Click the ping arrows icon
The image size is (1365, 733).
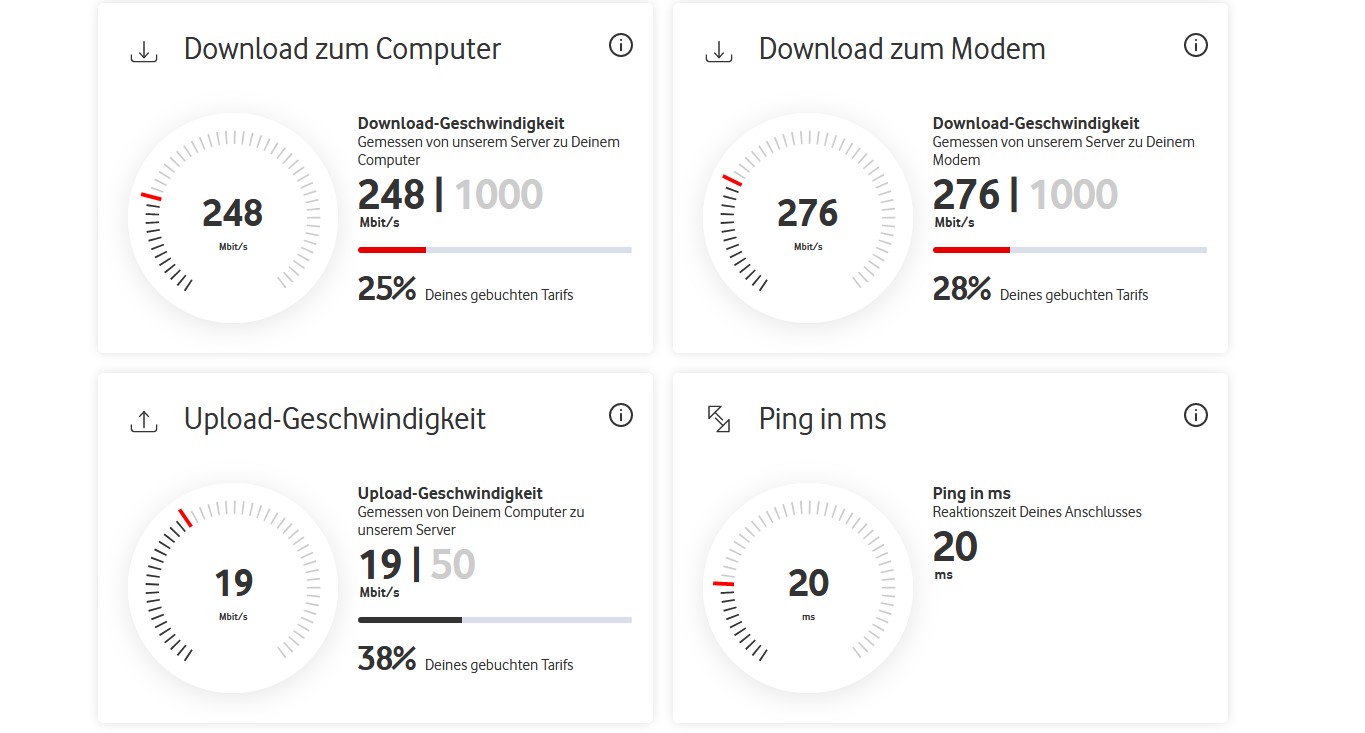tap(719, 419)
